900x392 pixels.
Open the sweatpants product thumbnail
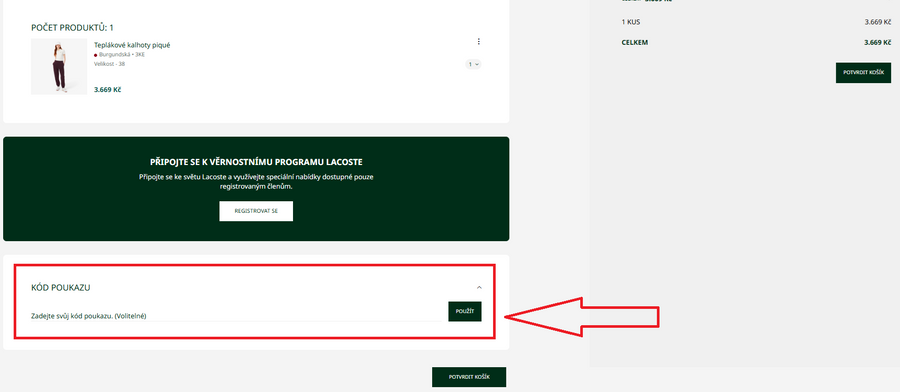pos(59,67)
